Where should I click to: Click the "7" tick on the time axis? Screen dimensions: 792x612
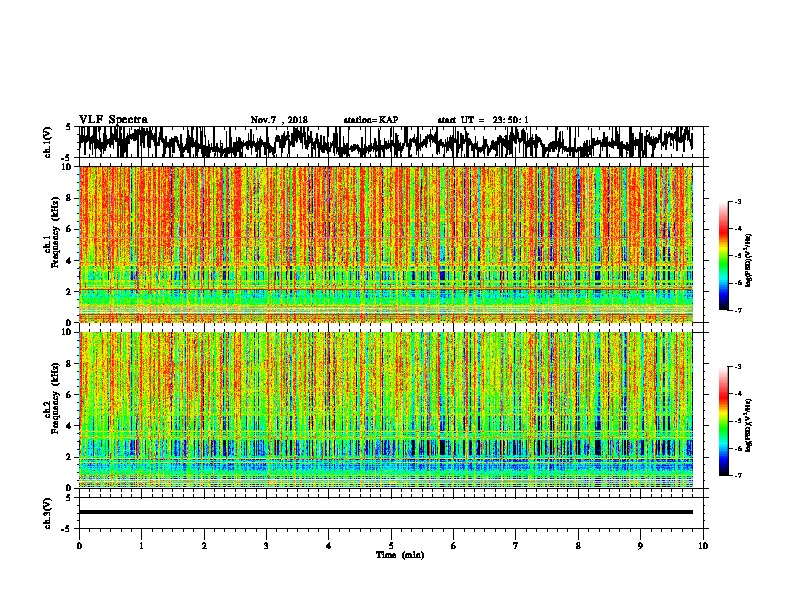click(x=516, y=546)
